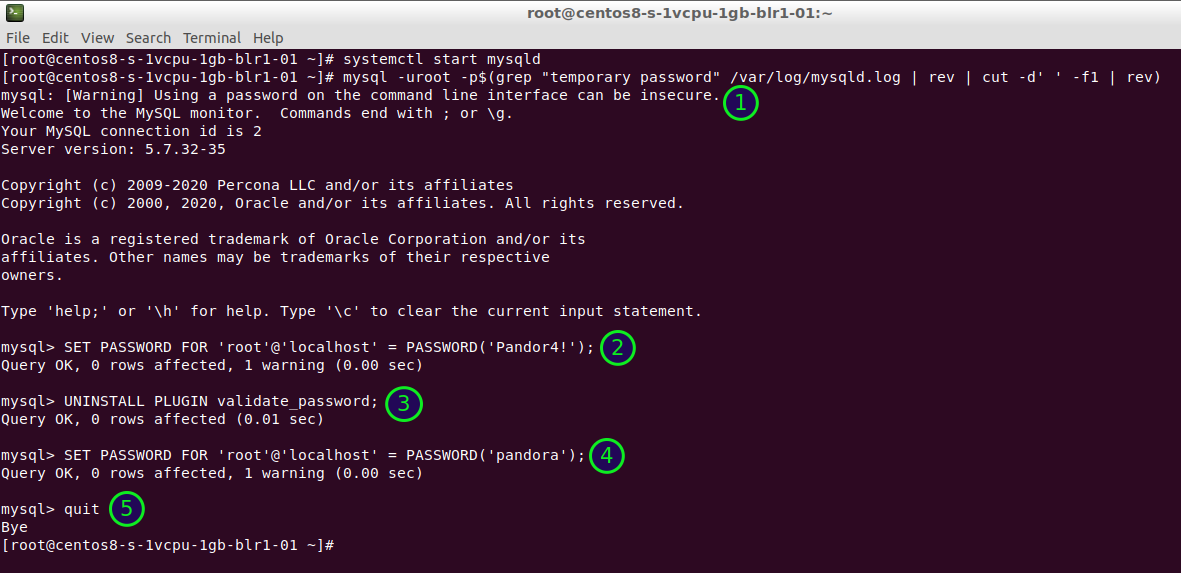The image size is (1181, 573).
Task: Click the UNINSTALL PLUGIN validate_password command
Action: coord(221,401)
